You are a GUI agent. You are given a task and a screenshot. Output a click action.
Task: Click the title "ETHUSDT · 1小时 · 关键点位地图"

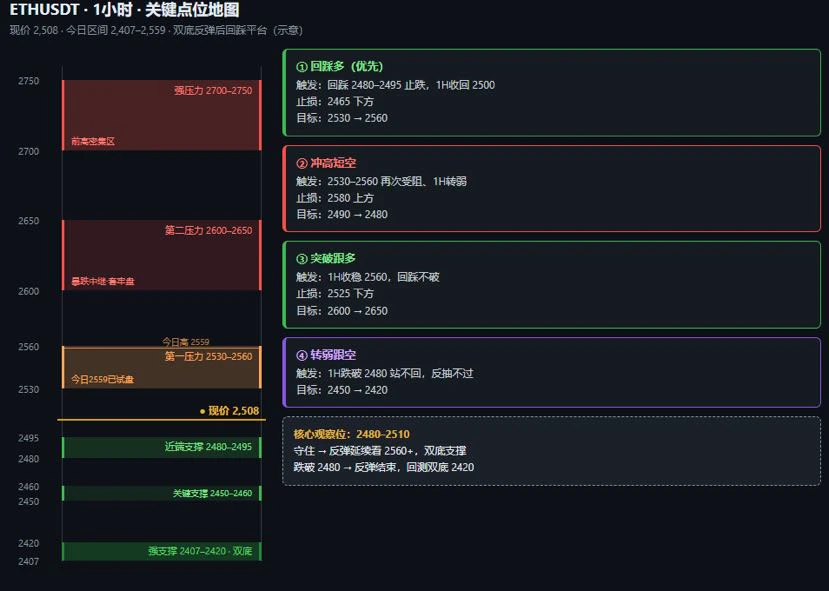coord(124,10)
